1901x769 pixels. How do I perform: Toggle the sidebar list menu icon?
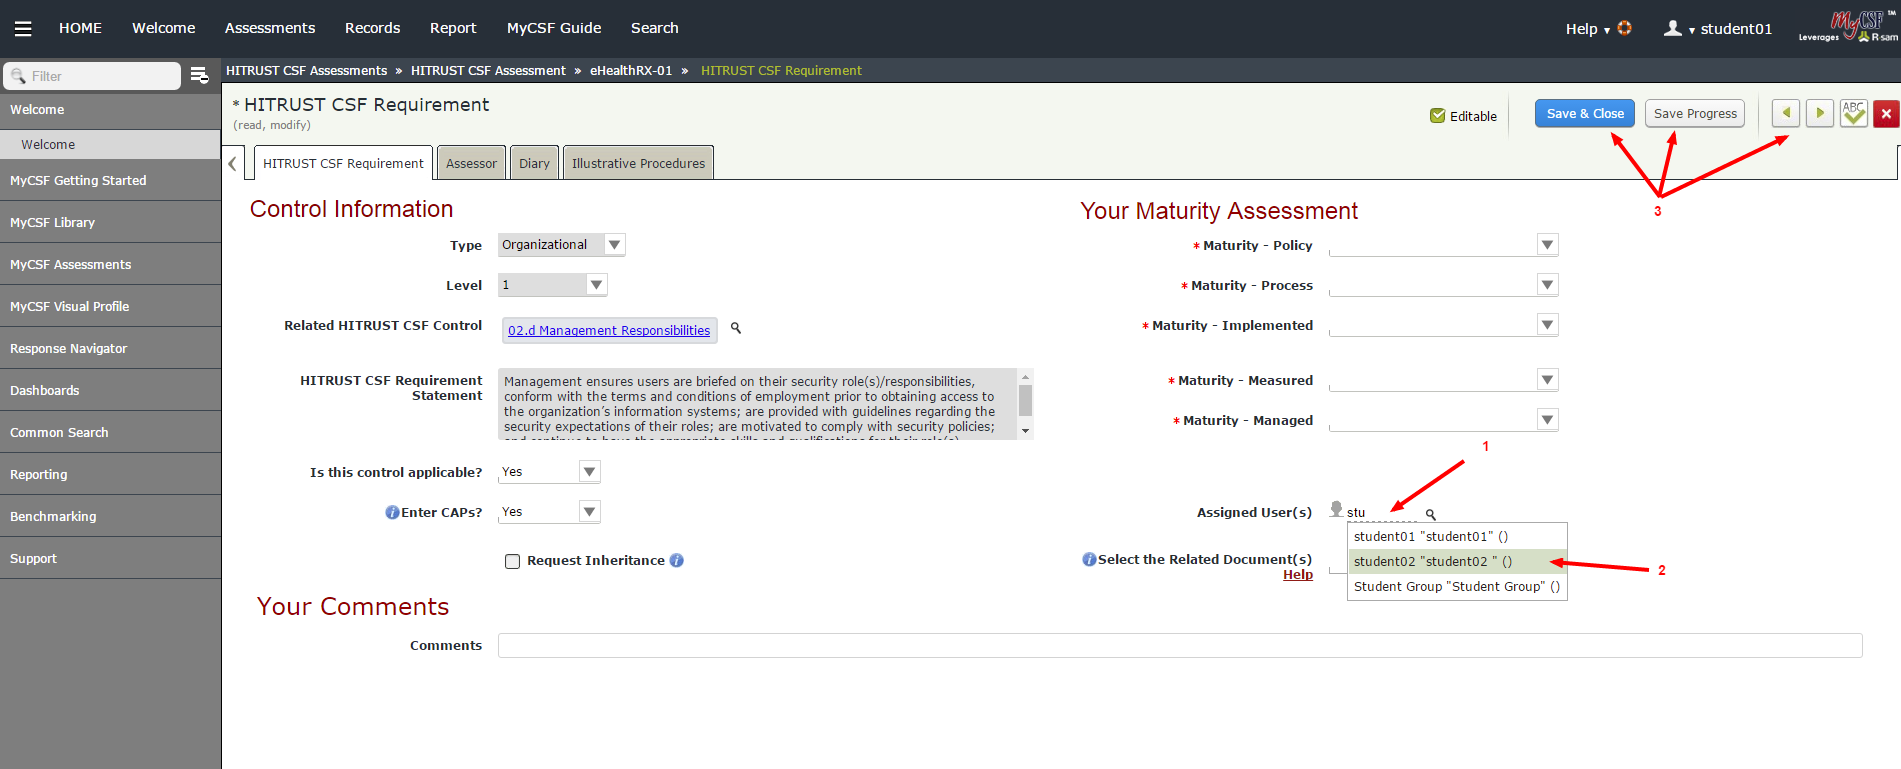[199, 75]
